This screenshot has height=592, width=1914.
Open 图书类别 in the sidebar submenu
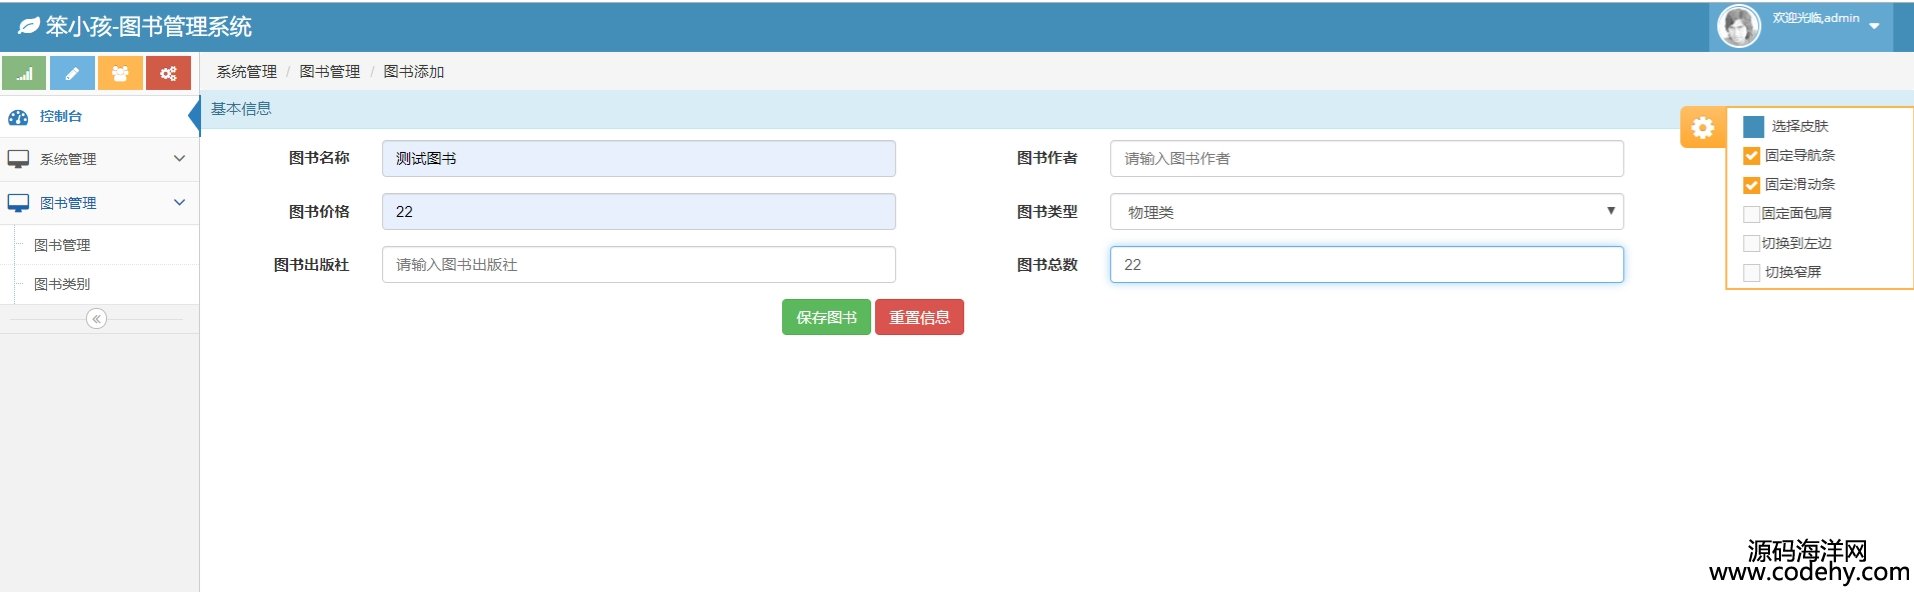tap(62, 284)
